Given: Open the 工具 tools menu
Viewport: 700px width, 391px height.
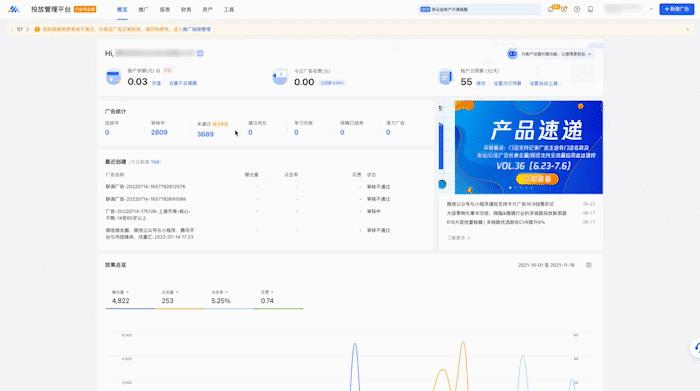Looking at the screenshot, I should (229, 9).
